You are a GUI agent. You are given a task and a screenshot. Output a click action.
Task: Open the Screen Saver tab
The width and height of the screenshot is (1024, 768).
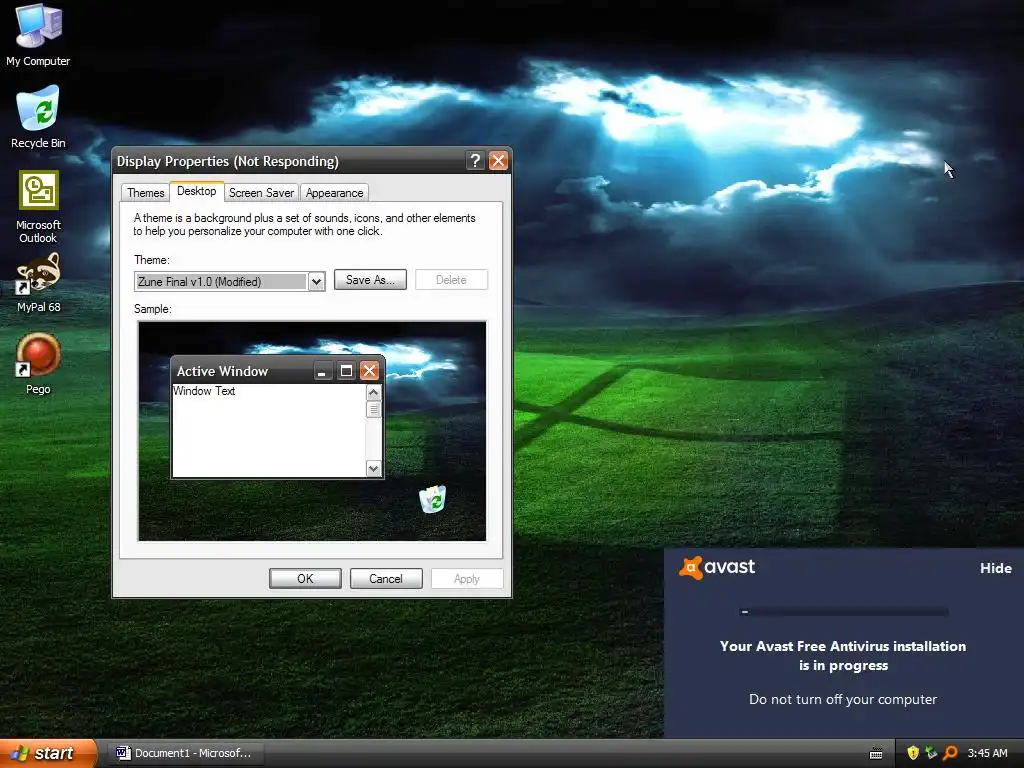261,193
